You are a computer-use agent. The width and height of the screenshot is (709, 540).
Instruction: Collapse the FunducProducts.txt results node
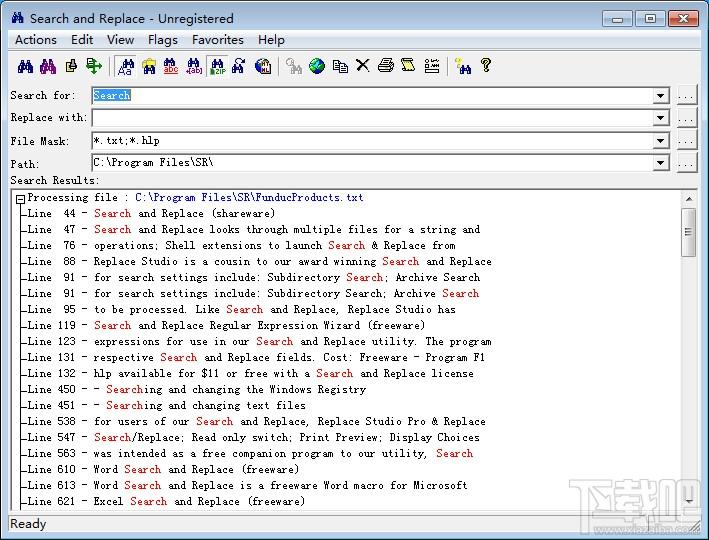(x=20, y=199)
